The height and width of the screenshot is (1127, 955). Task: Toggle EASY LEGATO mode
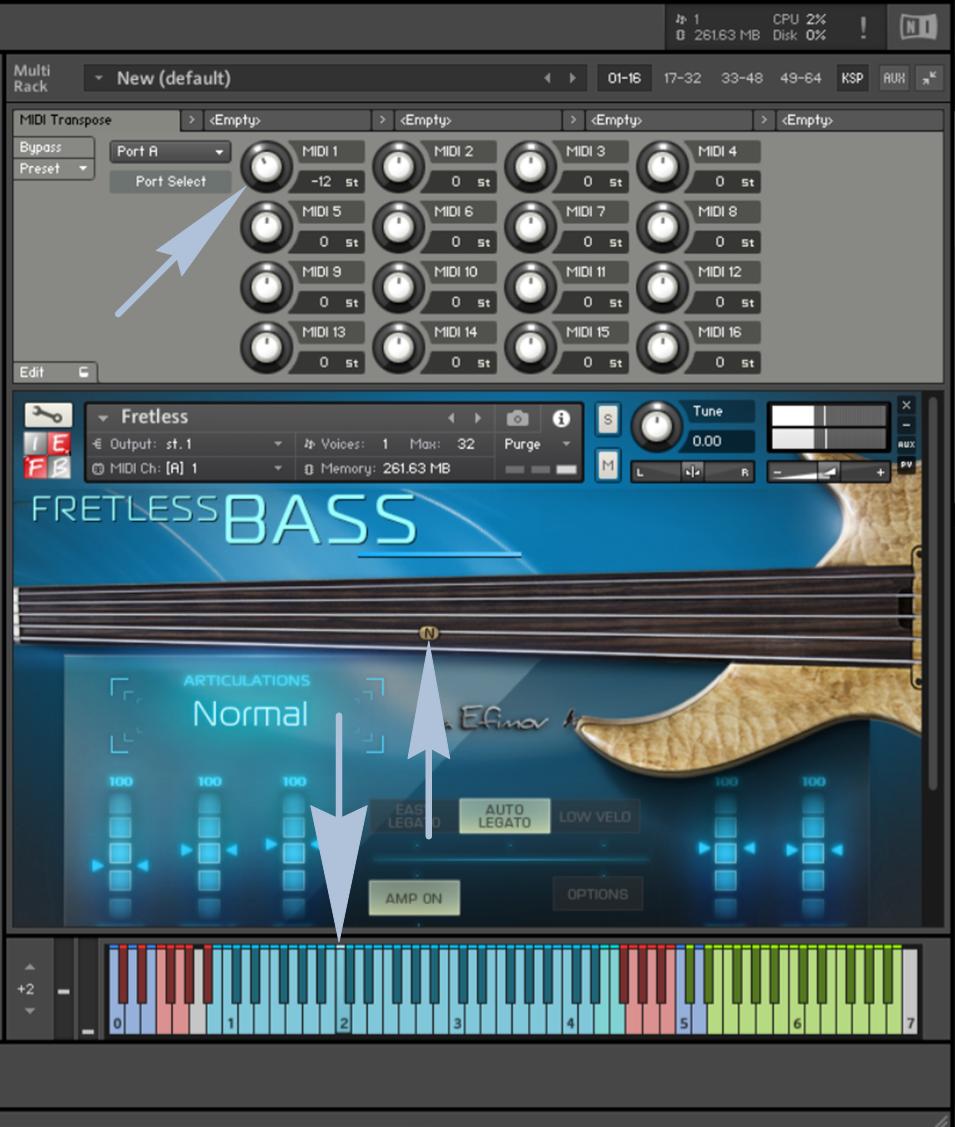tap(415, 816)
